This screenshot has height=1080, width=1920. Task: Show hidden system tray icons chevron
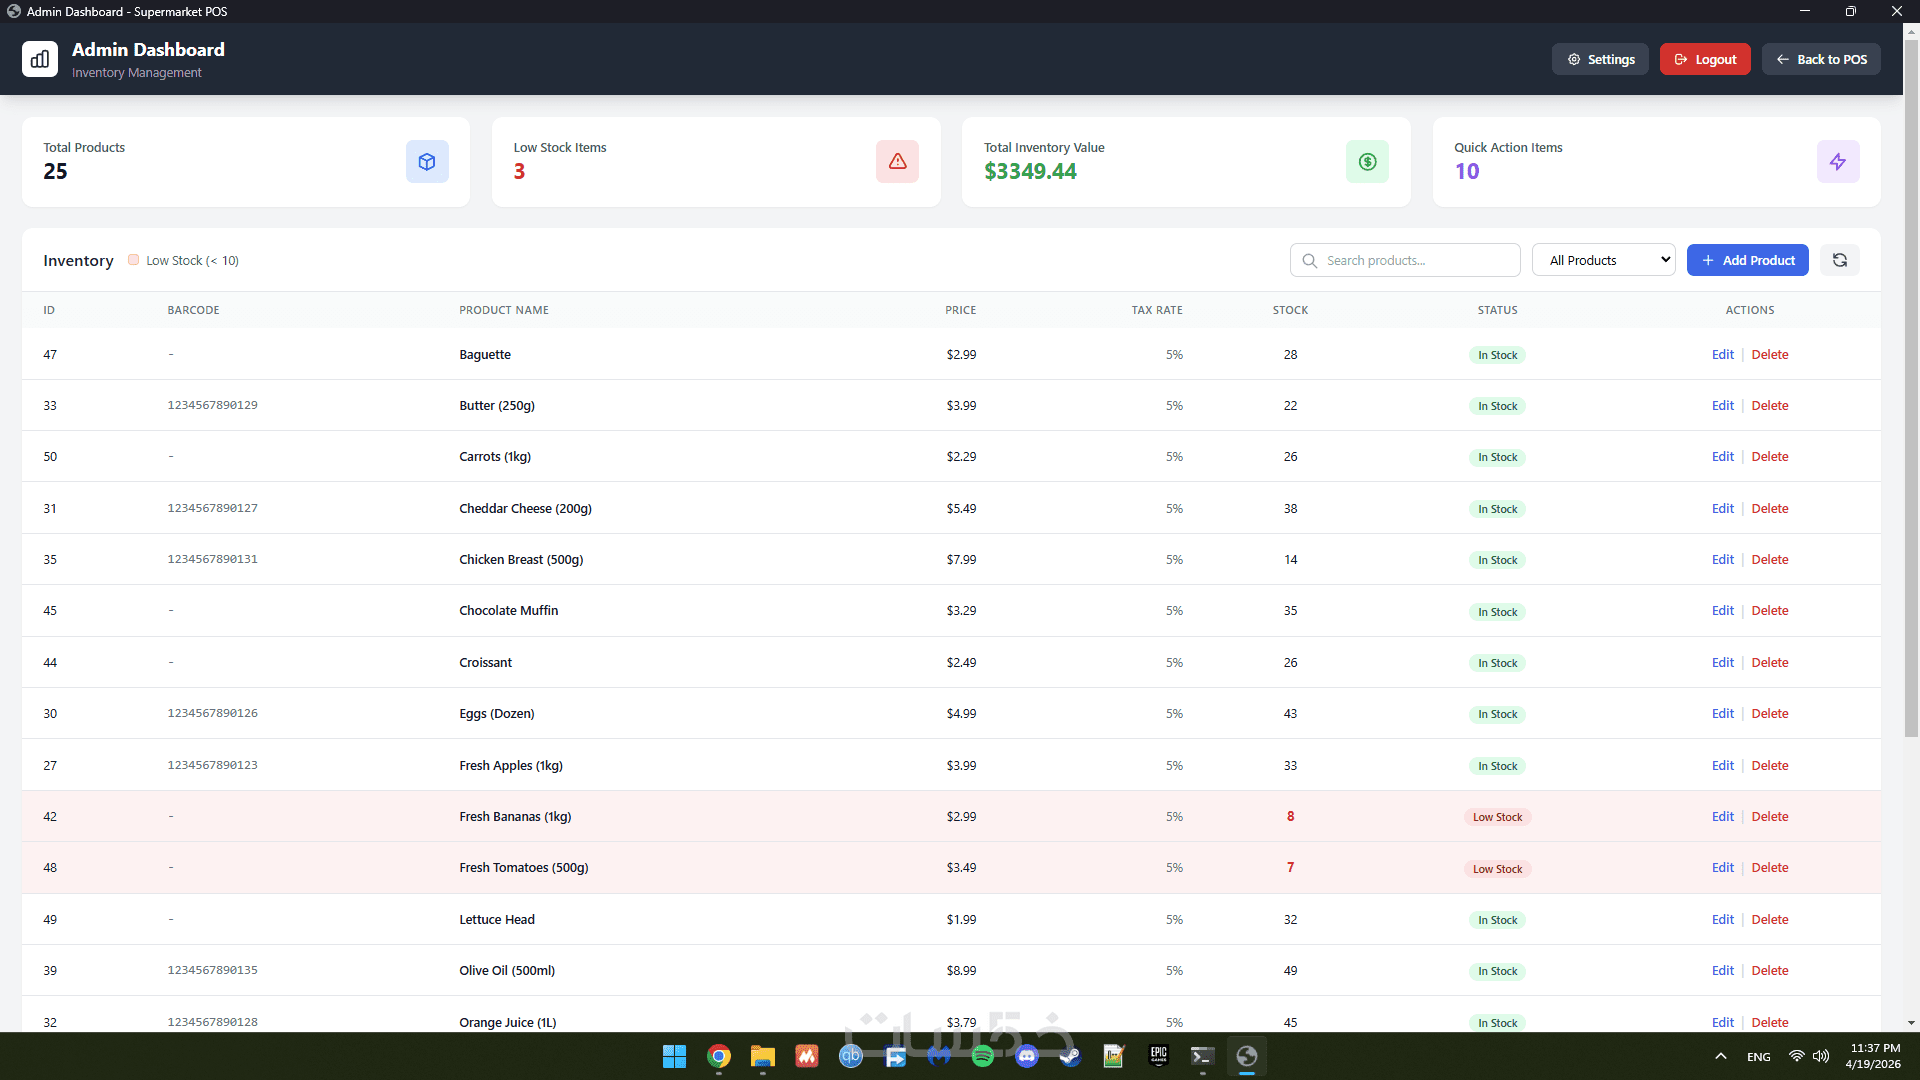tap(1720, 1056)
